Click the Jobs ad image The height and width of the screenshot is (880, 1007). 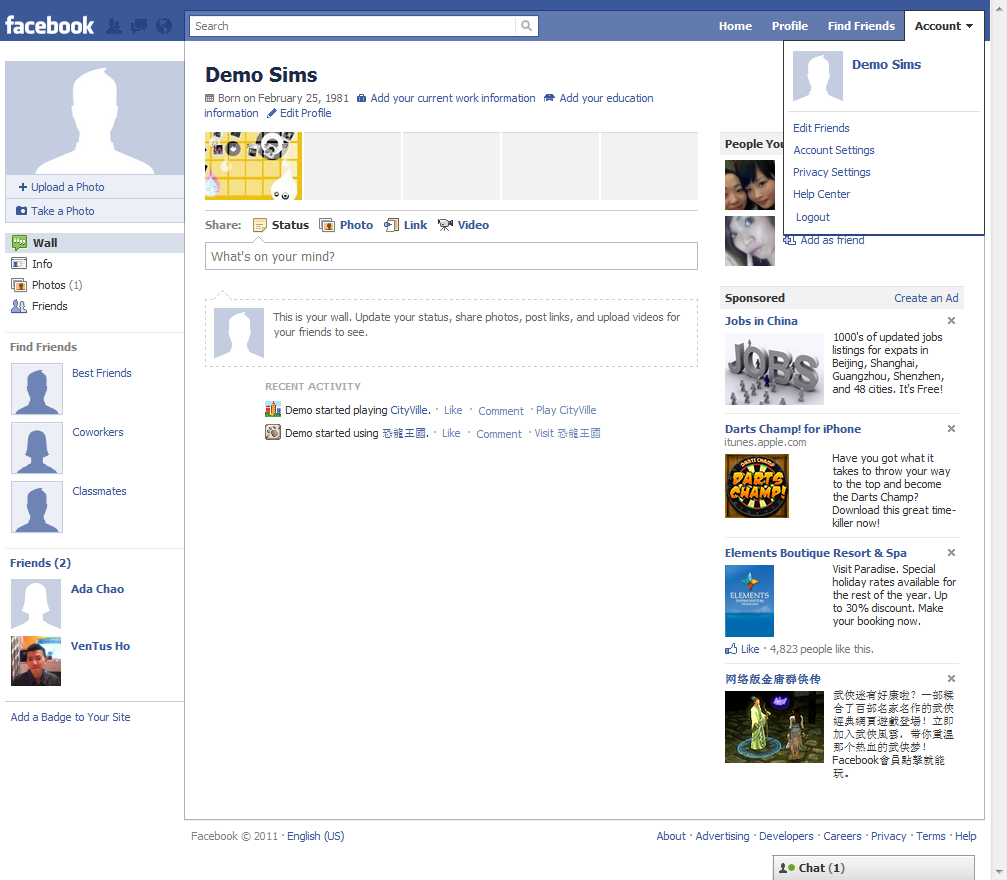774,369
